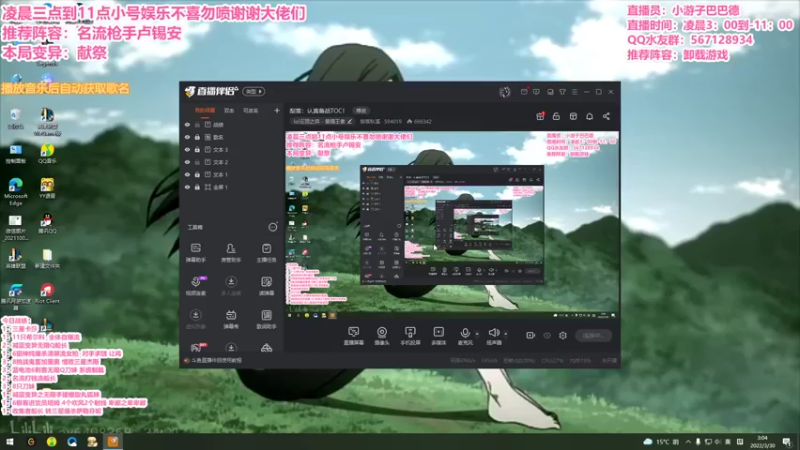Open the 主播任务 tool

point(266,252)
